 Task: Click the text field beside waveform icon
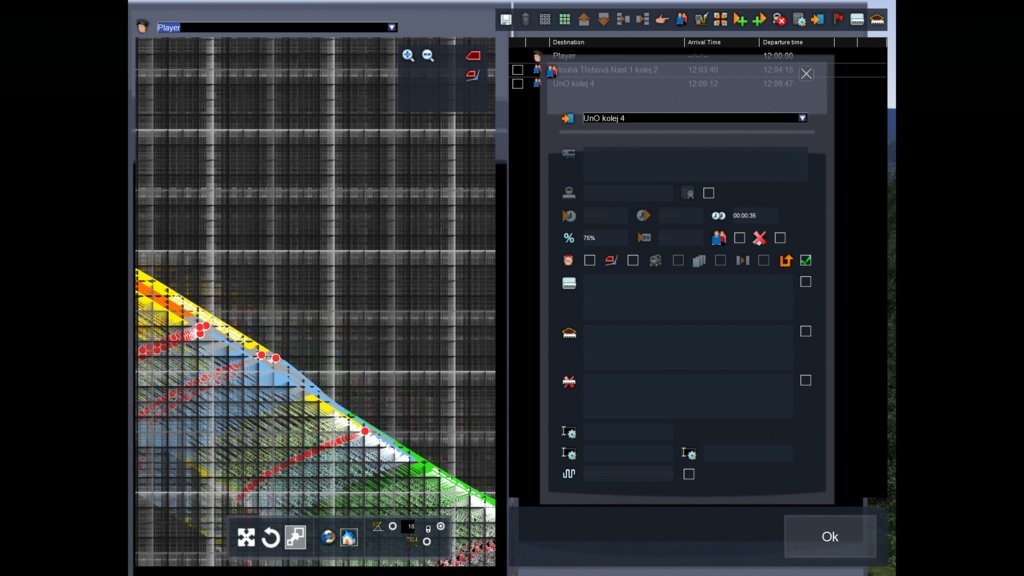(628, 473)
